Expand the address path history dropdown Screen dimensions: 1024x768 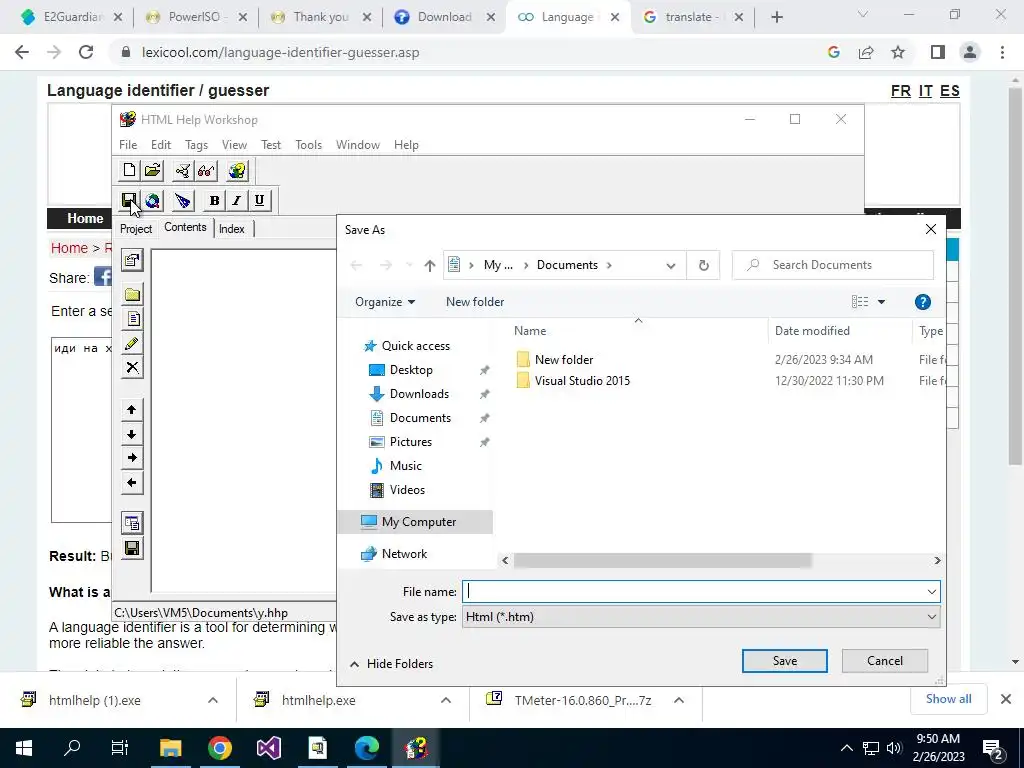pyautogui.click(x=670, y=265)
